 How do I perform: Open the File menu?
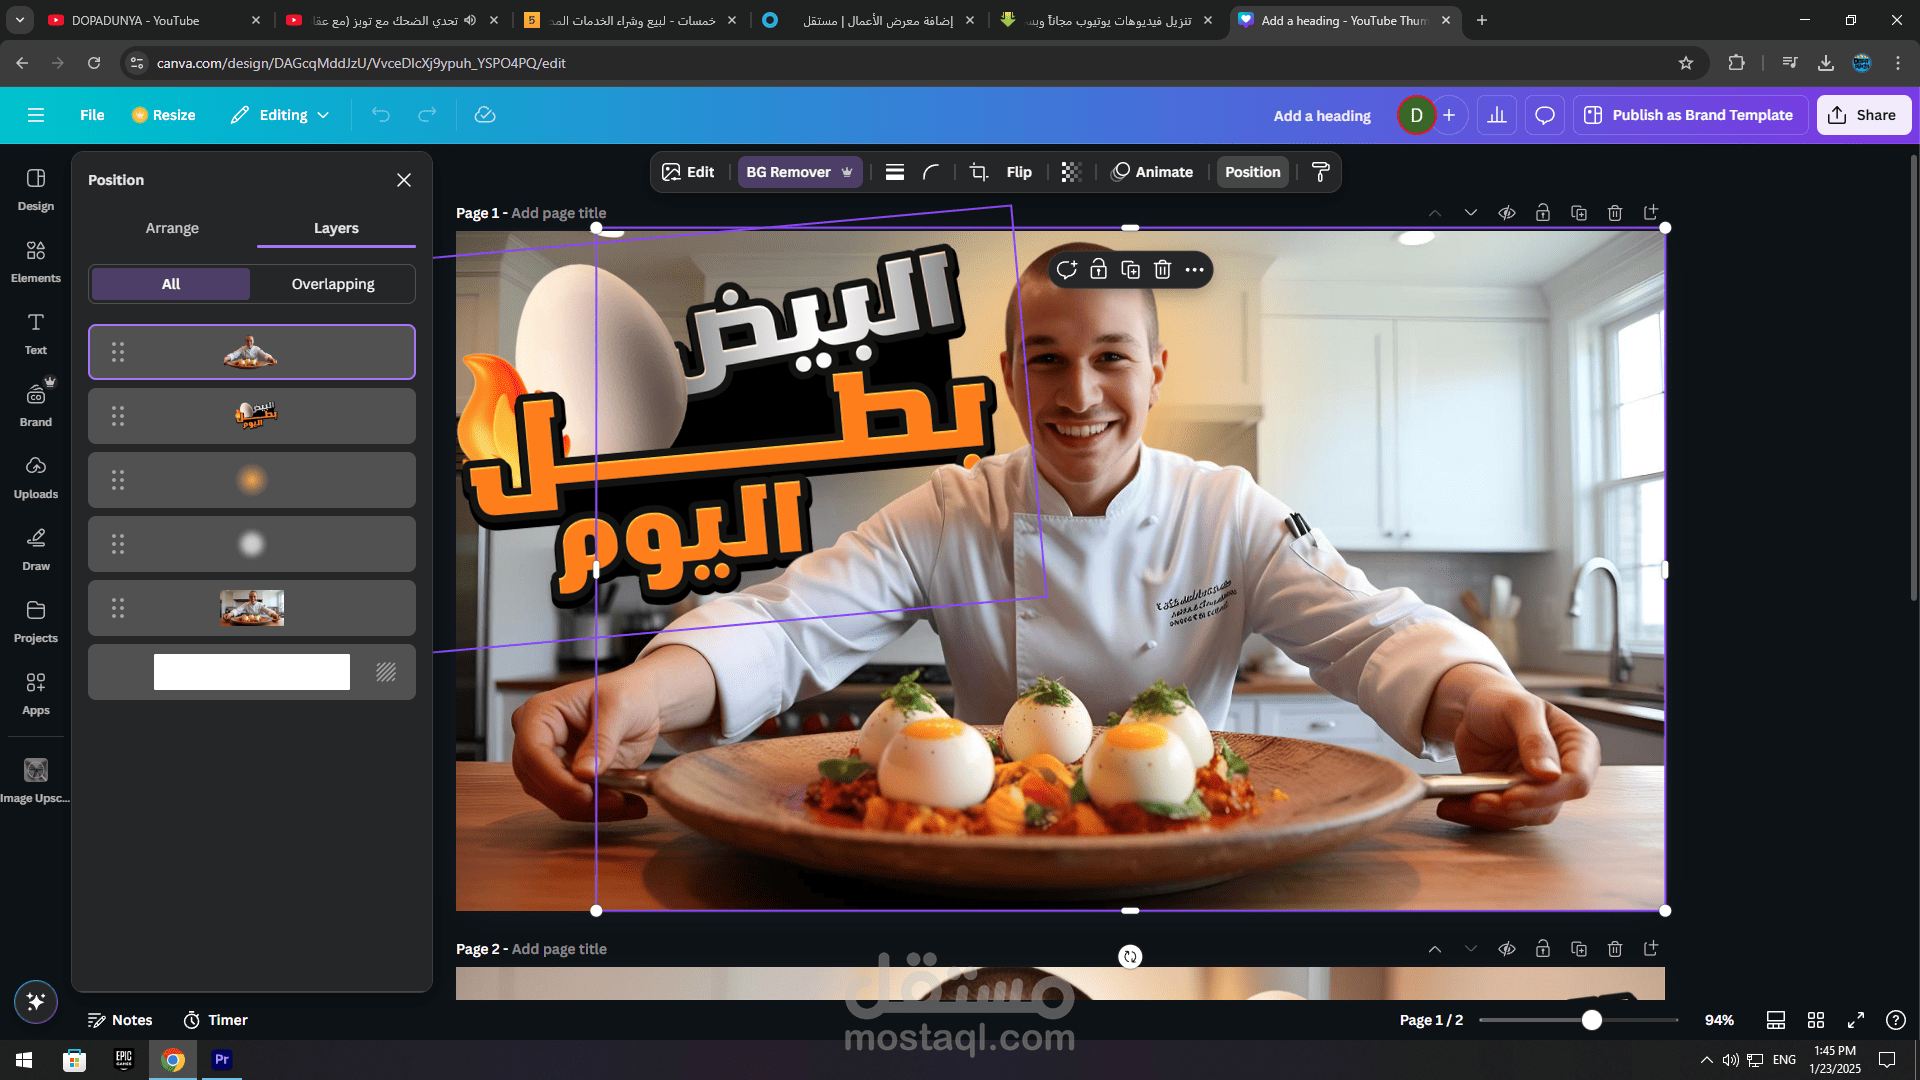(92, 115)
